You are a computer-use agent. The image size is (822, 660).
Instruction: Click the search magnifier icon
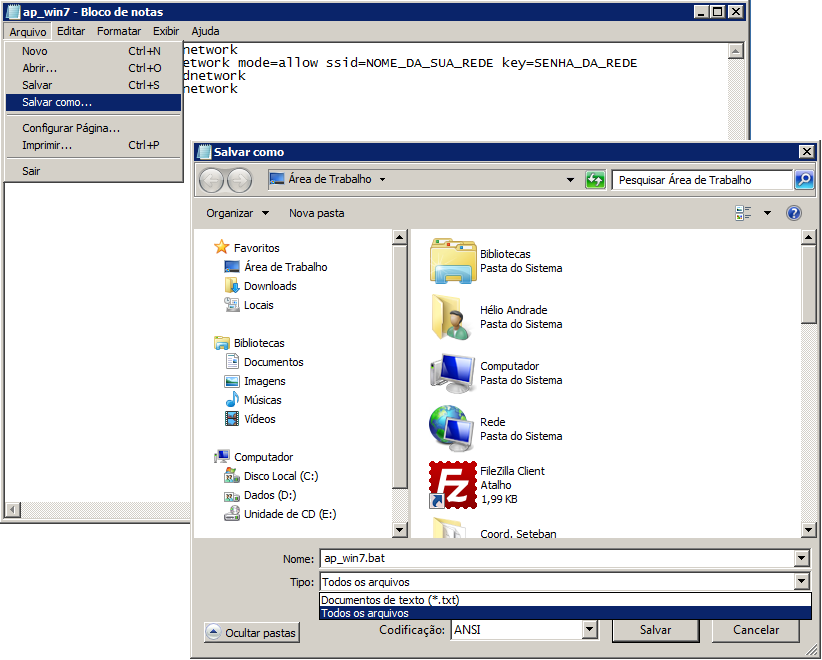(803, 180)
